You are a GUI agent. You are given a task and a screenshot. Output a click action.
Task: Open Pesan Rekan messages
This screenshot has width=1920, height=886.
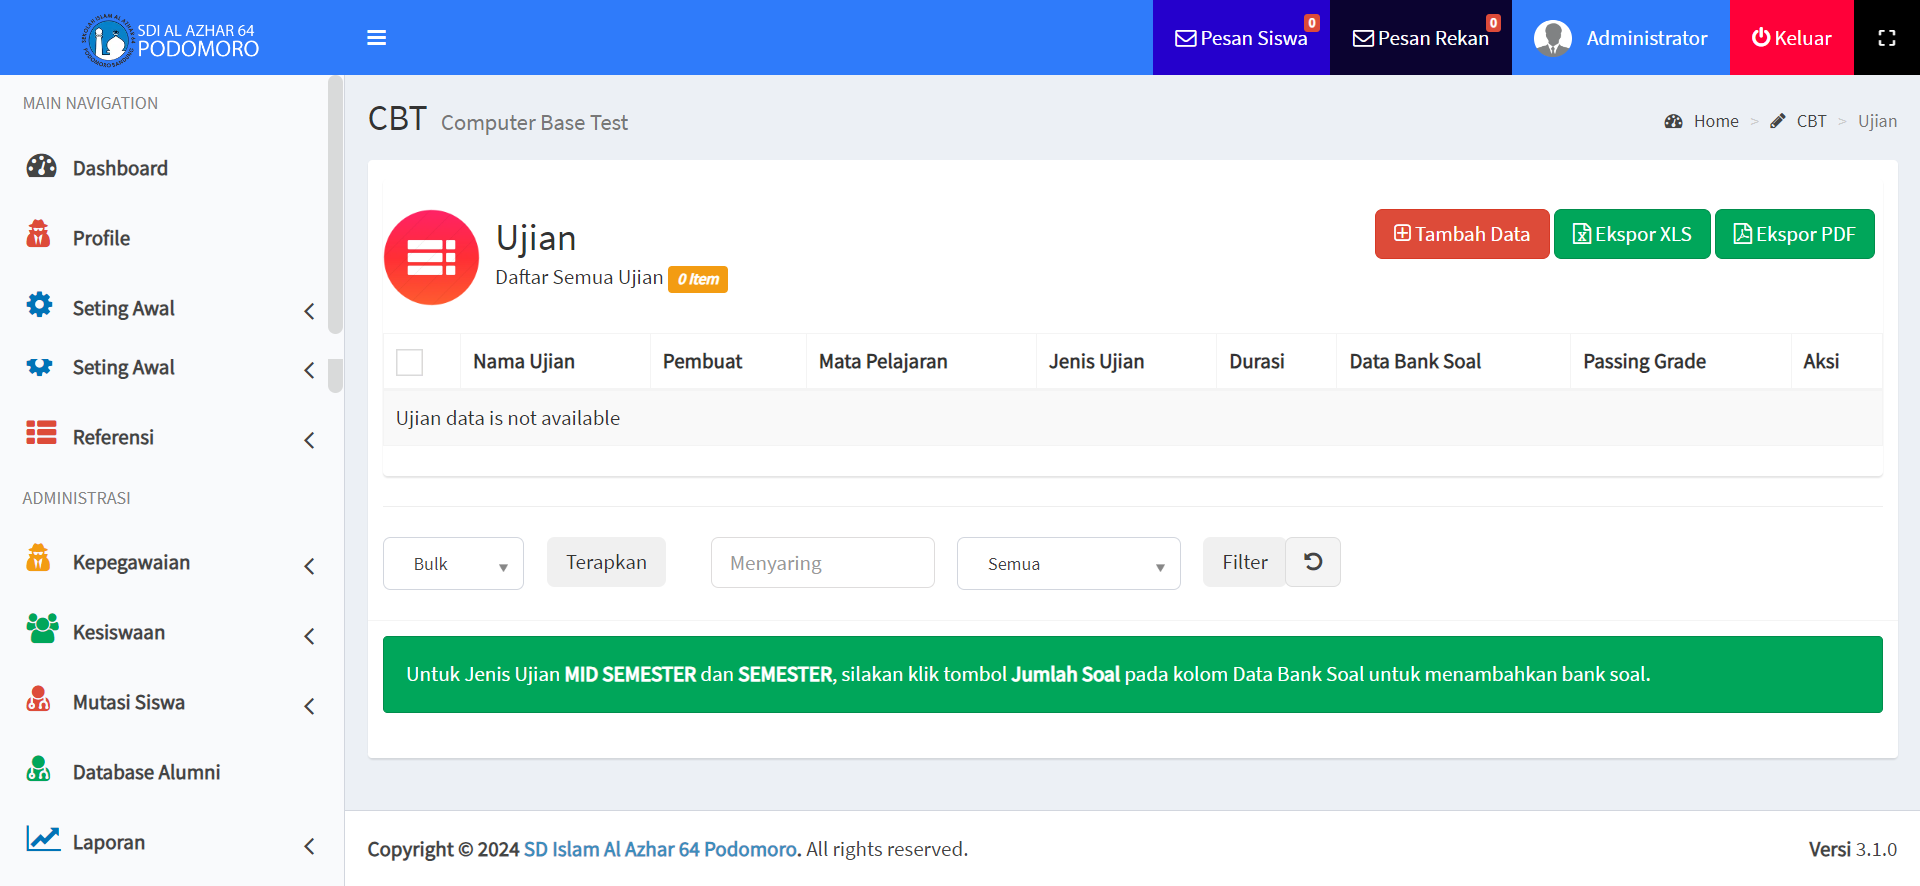1420,38
